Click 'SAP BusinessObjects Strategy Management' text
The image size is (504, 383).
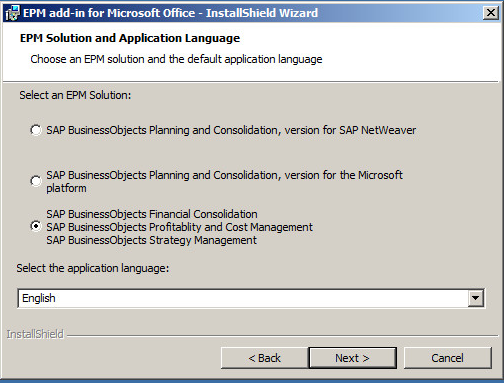pos(152,240)
